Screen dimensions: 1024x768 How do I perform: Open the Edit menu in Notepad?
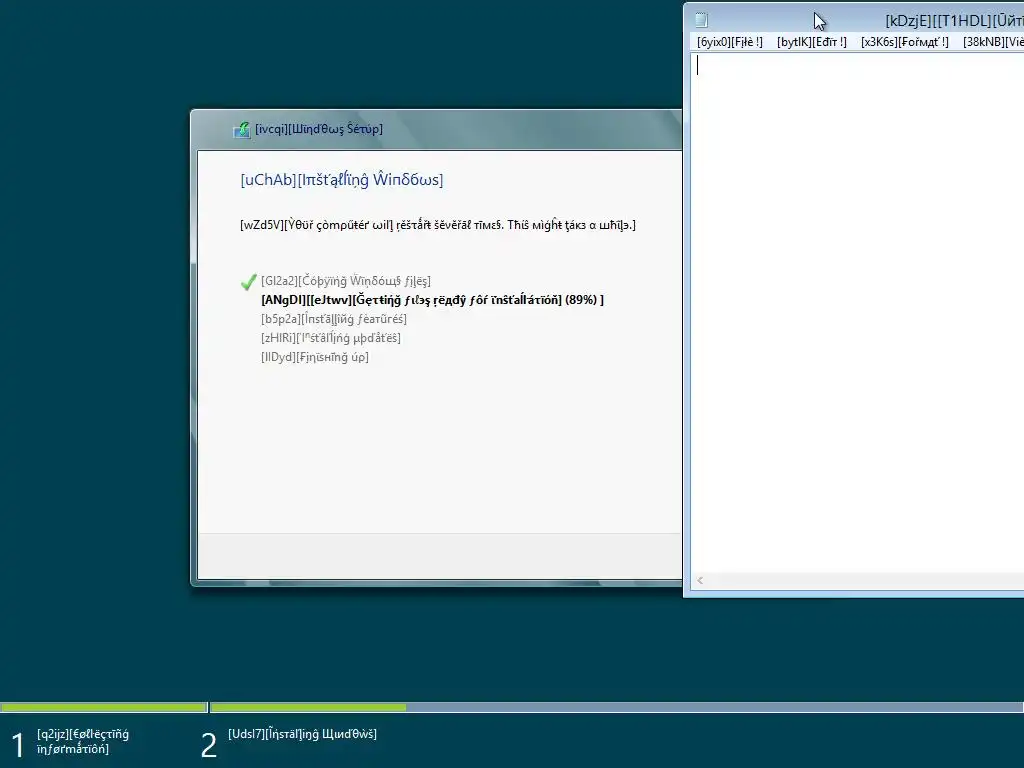pyautogui.click(x=812, y=42)
